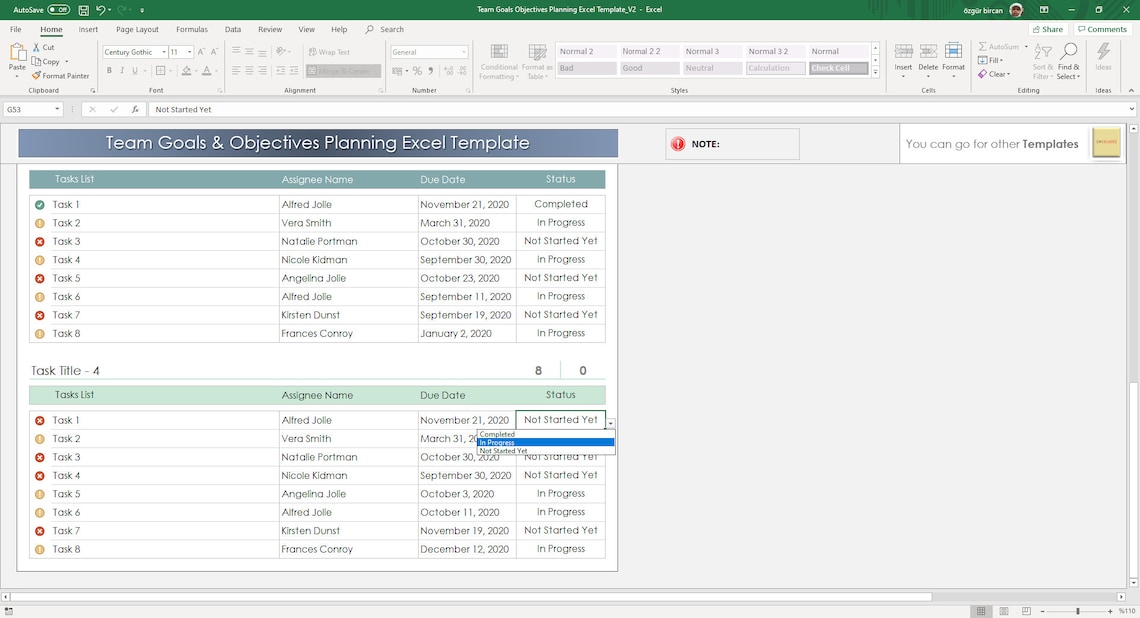Switch to the Formulas ribbon tab
This screenshot has width=1140, height=618.
pyautogui.click(x=191, y=29)
